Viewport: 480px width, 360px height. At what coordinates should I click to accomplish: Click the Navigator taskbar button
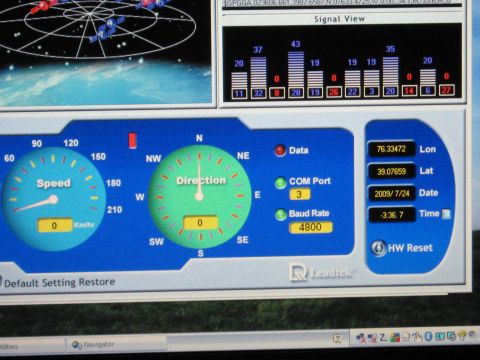coord(115,345)
